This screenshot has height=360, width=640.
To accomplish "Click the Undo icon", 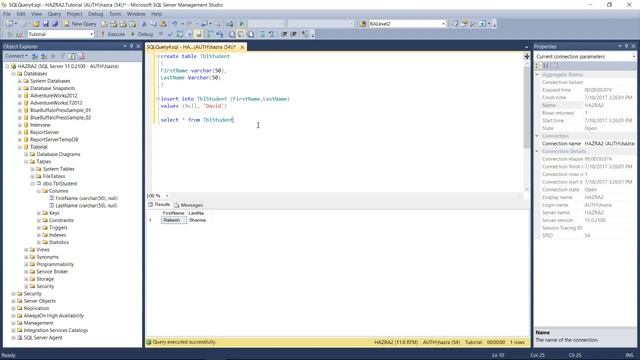I will pyautogui.click(x=175, y=24).
